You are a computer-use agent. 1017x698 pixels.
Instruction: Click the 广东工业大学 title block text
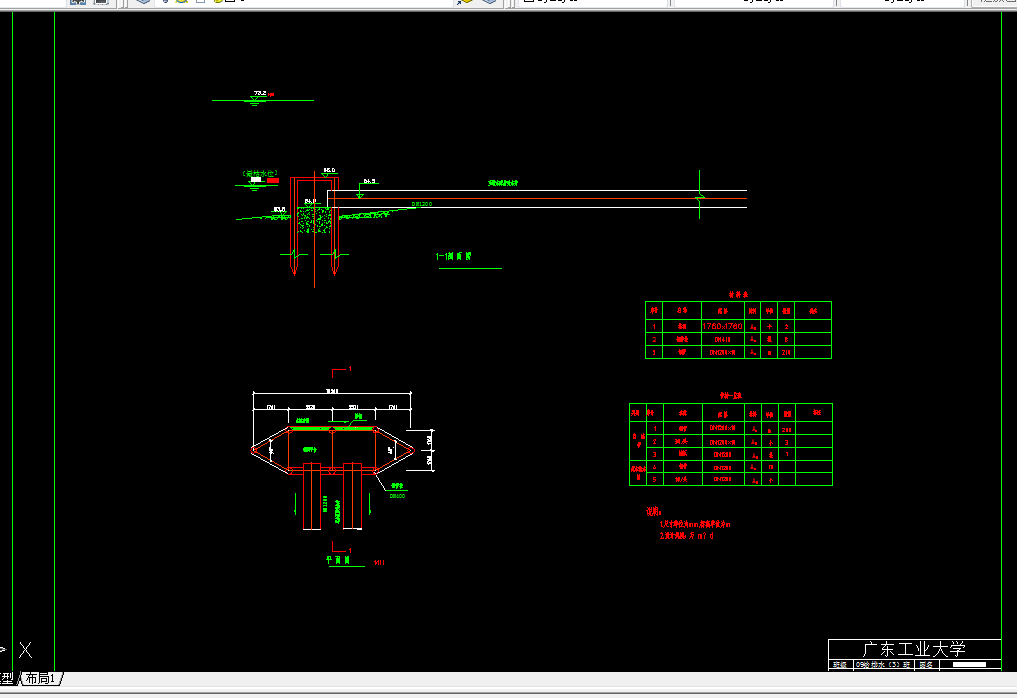914,649
